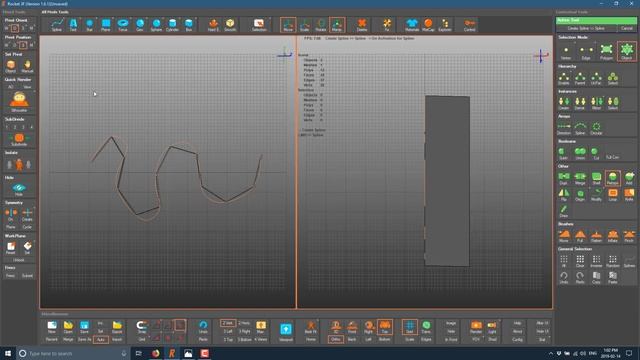This screenshot has height=360, width=640.
Task: Click Select All in General Selection
Action: [564, 261]
